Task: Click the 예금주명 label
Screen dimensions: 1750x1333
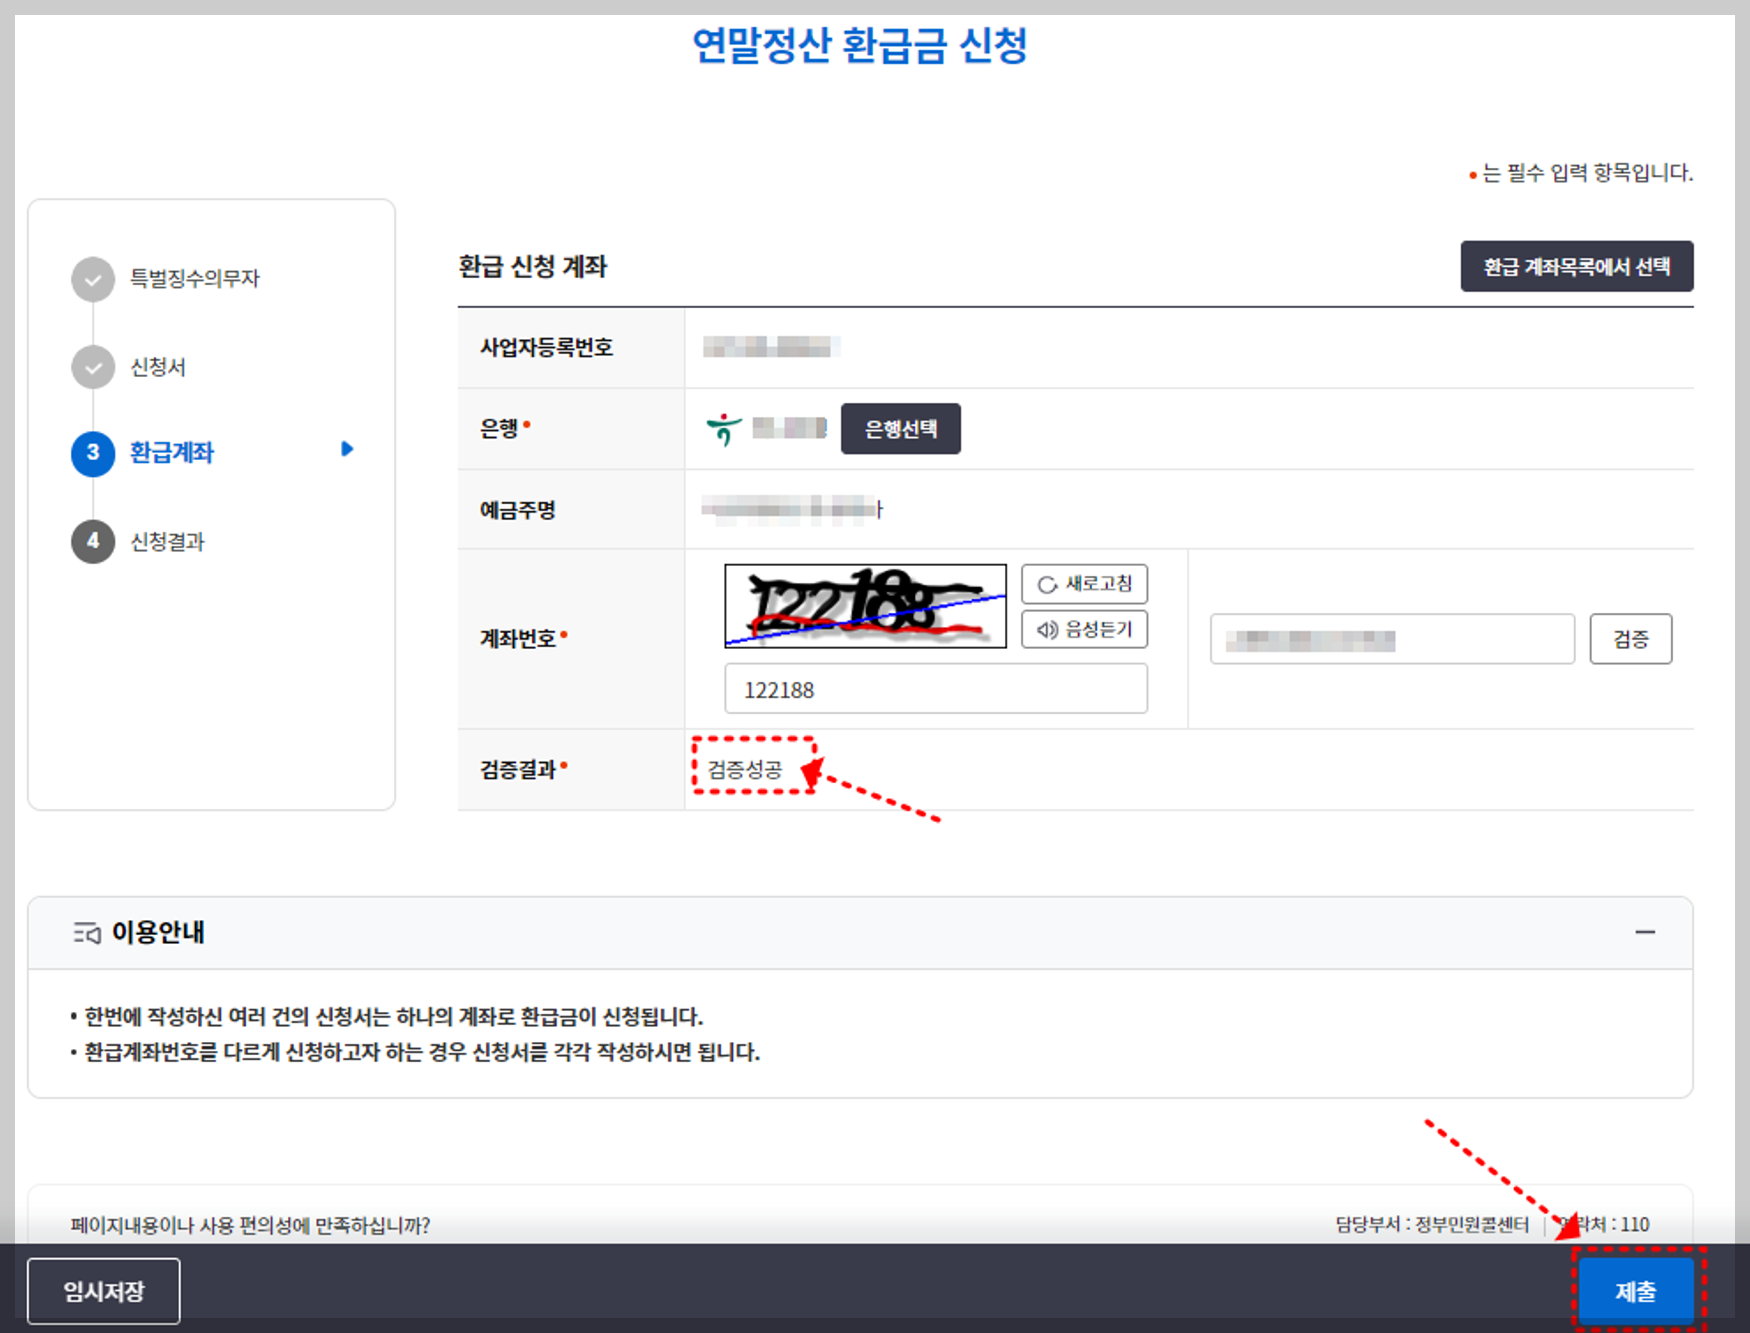Action: 518,510
